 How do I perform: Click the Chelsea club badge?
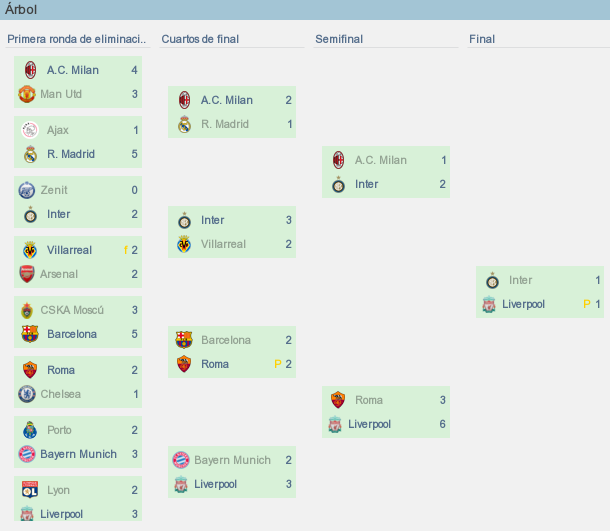click(27, 394)
